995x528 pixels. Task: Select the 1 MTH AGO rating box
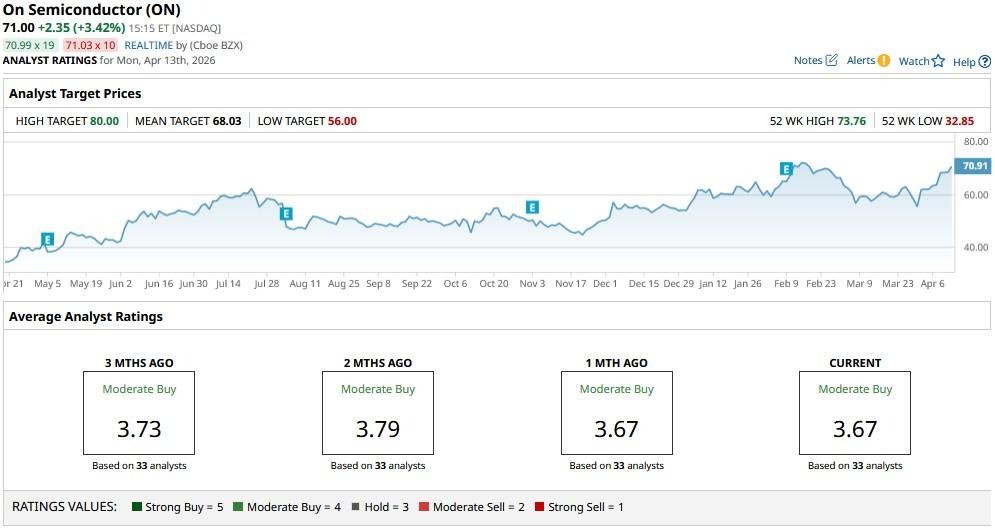616,412
